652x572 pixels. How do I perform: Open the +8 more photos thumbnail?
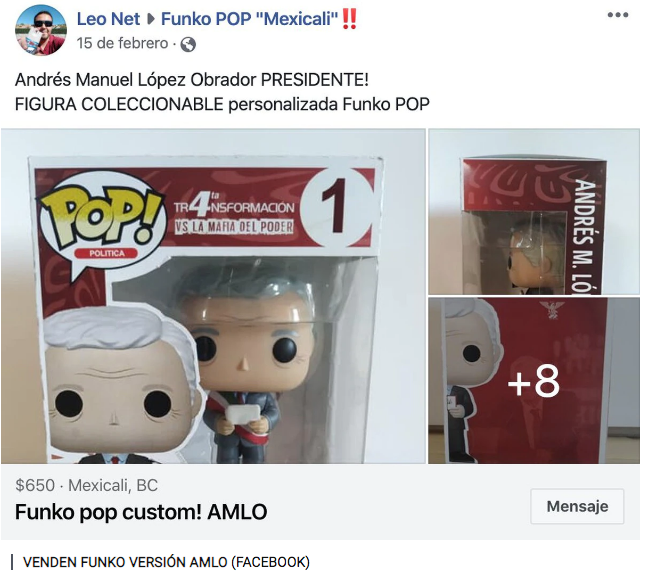point(534,380)
